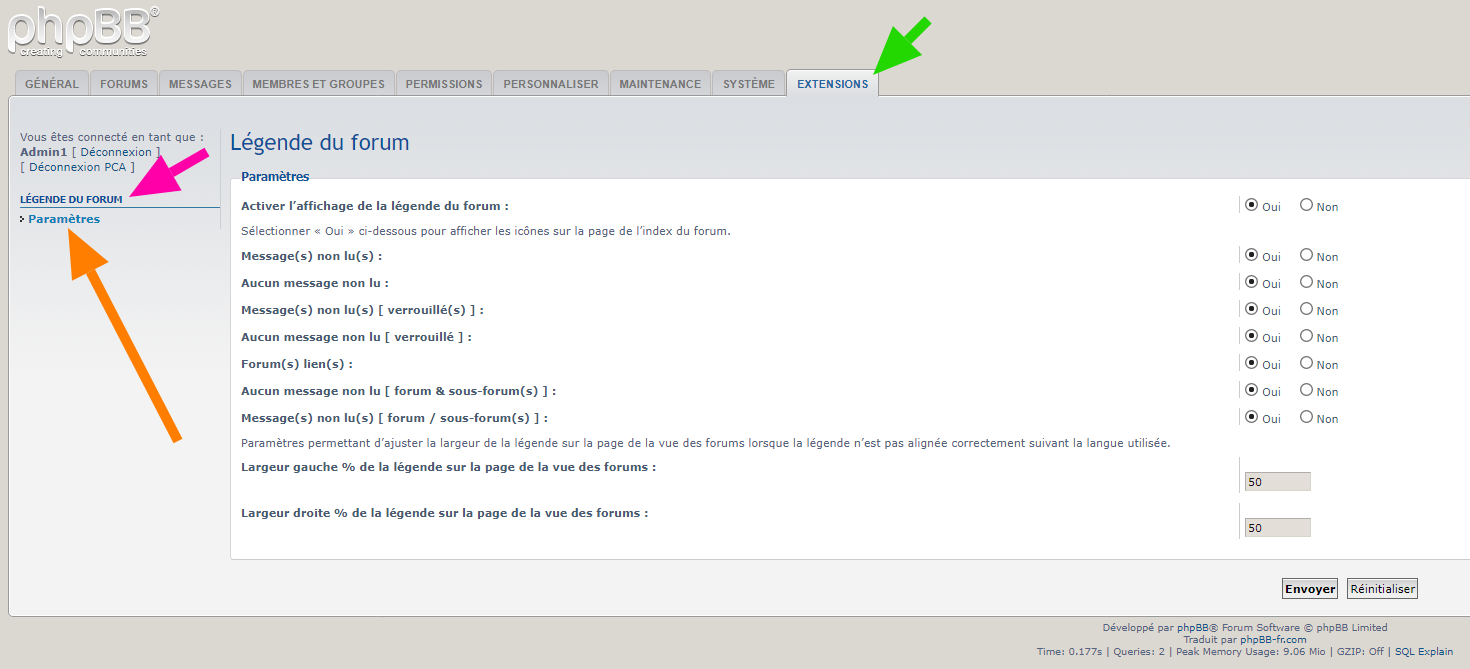Go to the Maintenance tab
1470x669 pixels.
660,84
